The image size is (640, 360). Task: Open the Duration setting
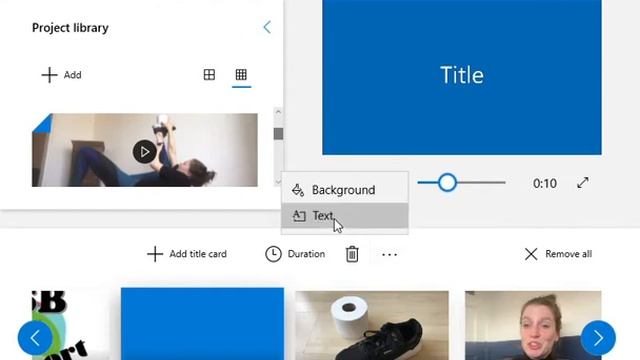[x=296, y=254]
